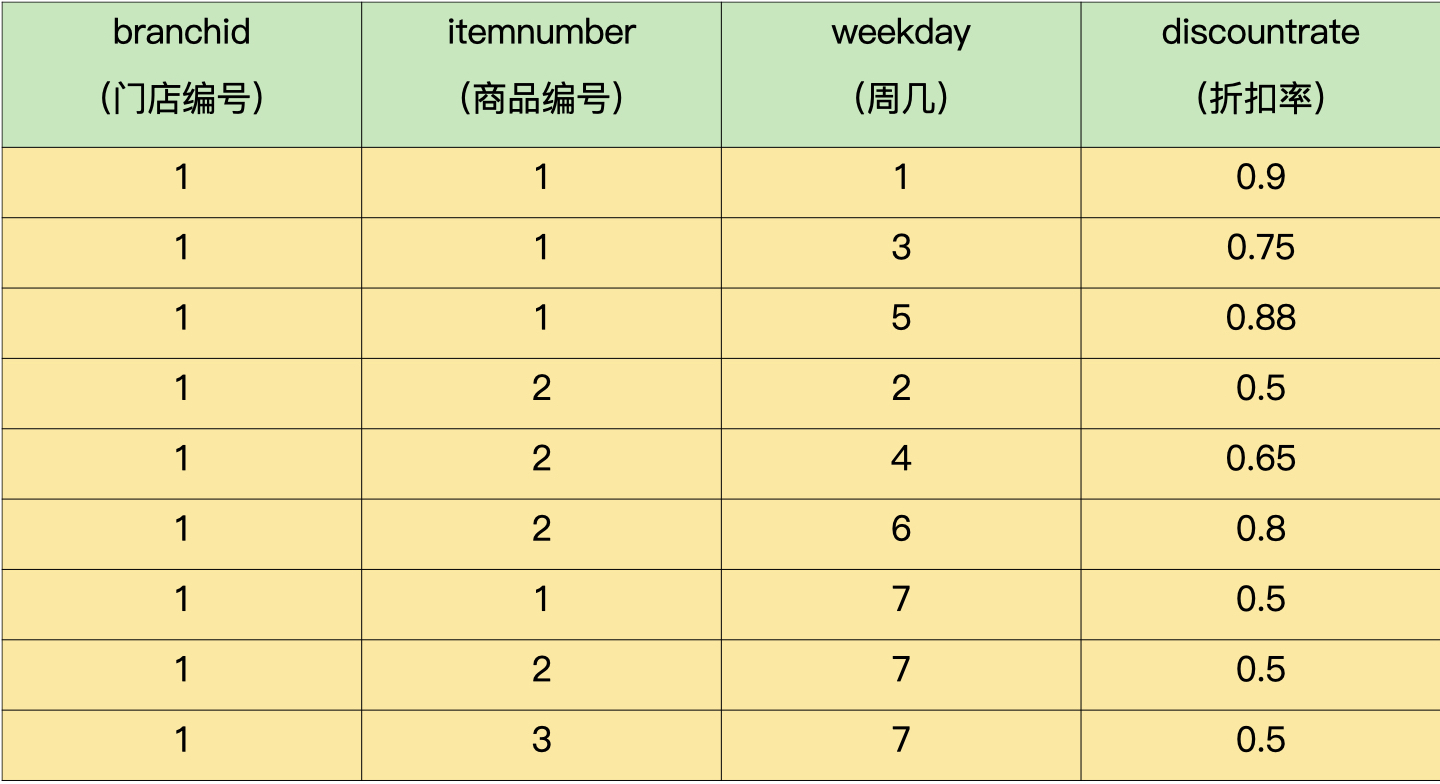1440x784 pixels.
Task: Select the 0.75 discount rate cell
Action: 1260,248
